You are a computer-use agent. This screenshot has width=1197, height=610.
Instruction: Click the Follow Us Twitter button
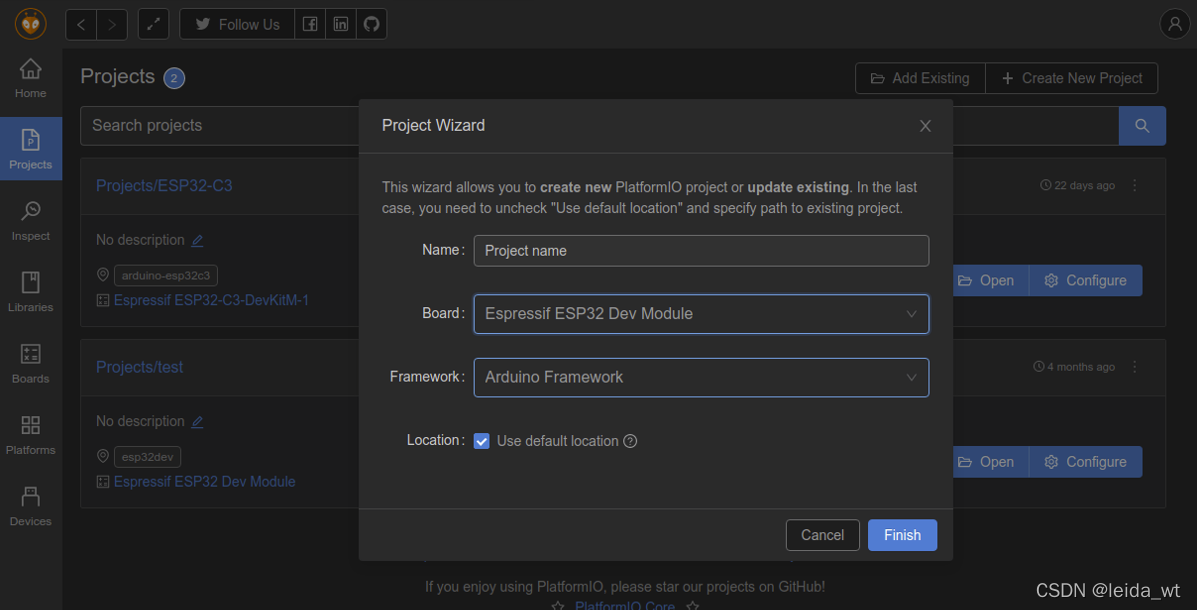pyautogui.click(x=237, y=24)
